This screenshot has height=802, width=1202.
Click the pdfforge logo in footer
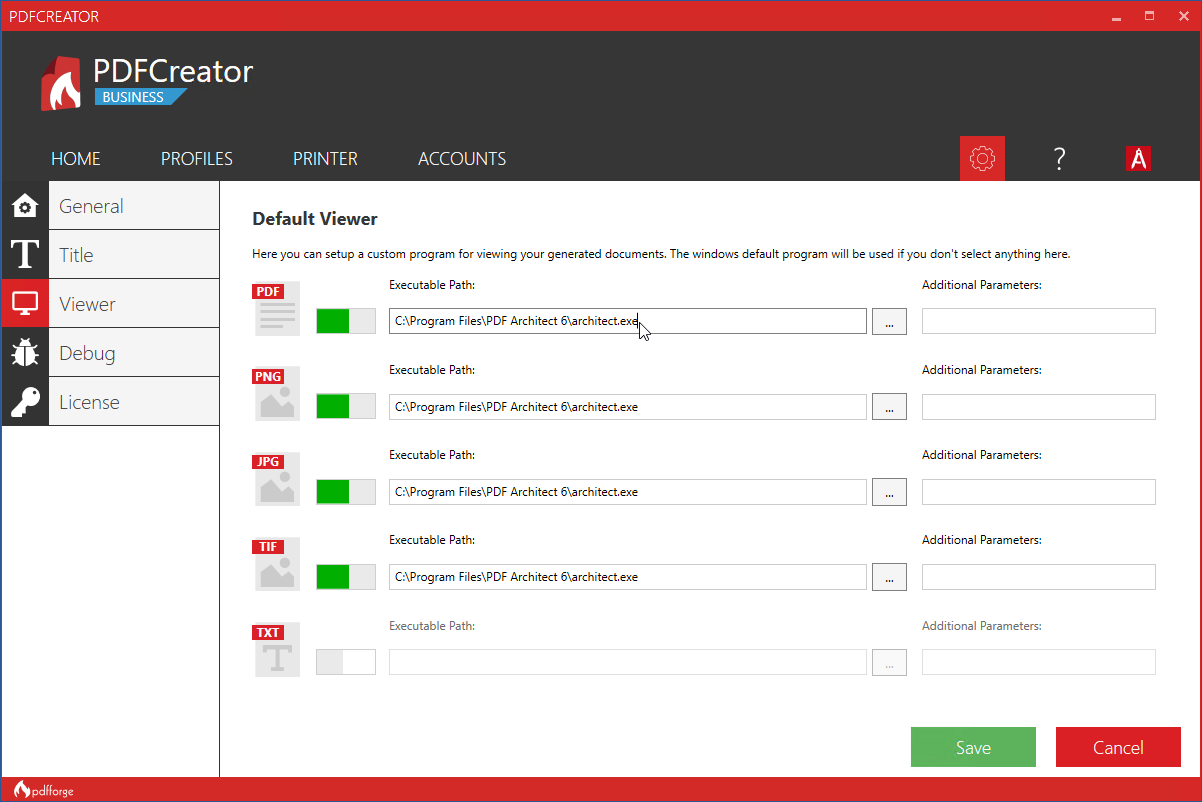[x=44, y=791]
